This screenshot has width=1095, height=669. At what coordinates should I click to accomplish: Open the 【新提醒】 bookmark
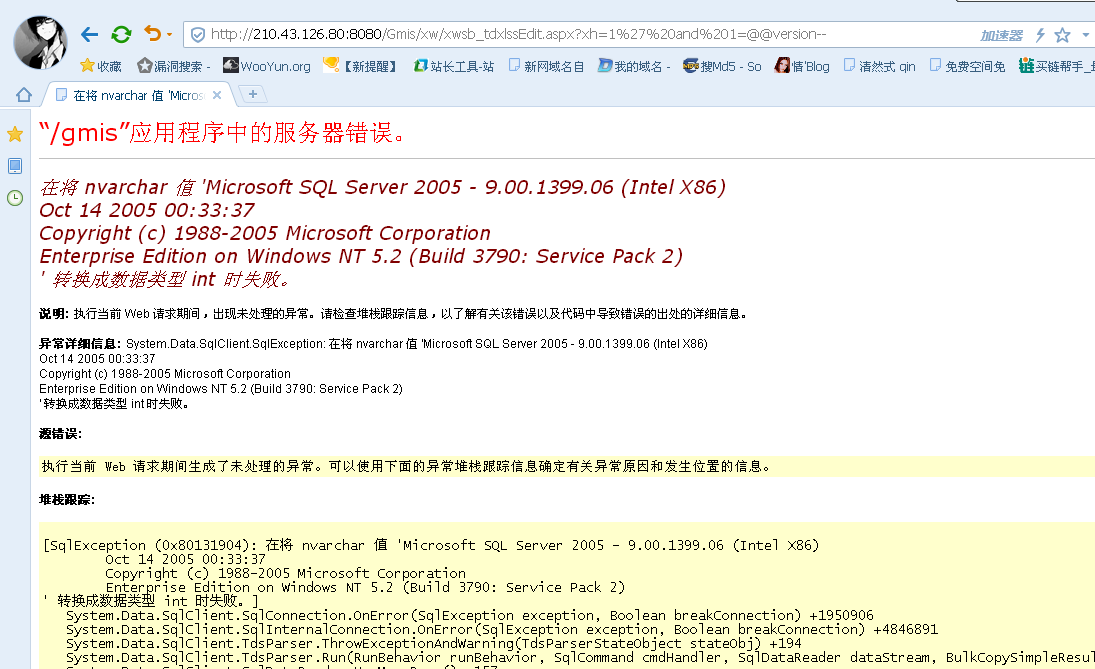coord(360,66)
